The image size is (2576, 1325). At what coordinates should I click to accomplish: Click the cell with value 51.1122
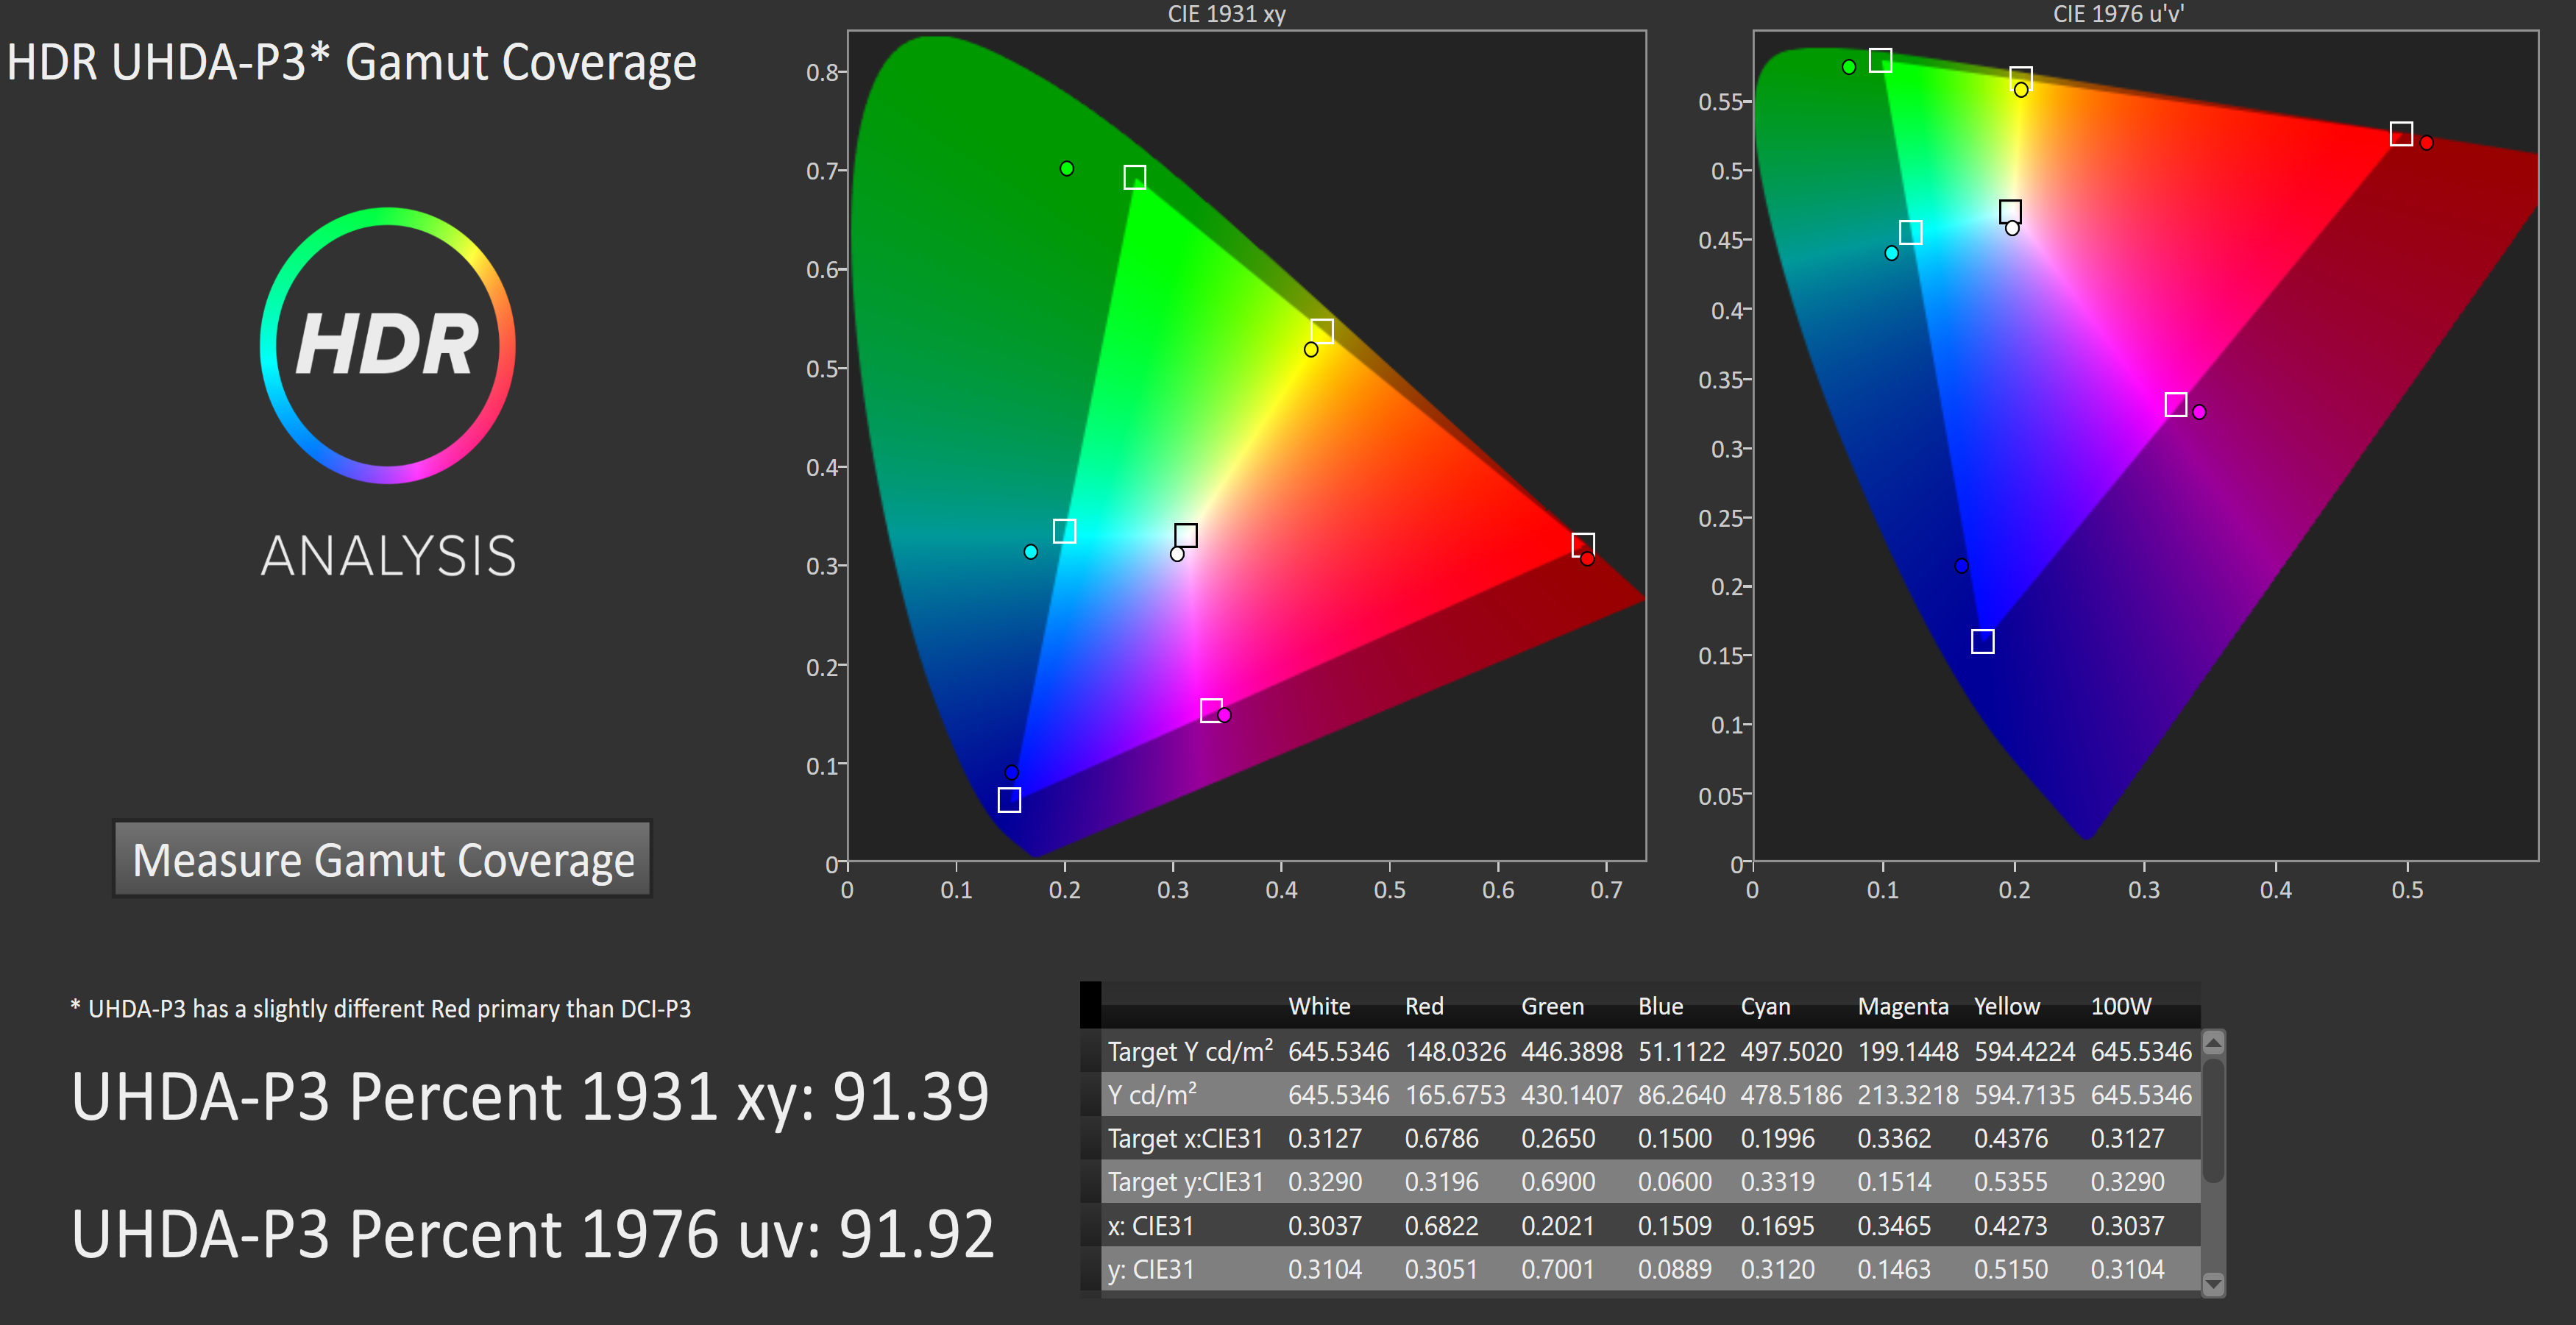click(x=1681, y=1051)
